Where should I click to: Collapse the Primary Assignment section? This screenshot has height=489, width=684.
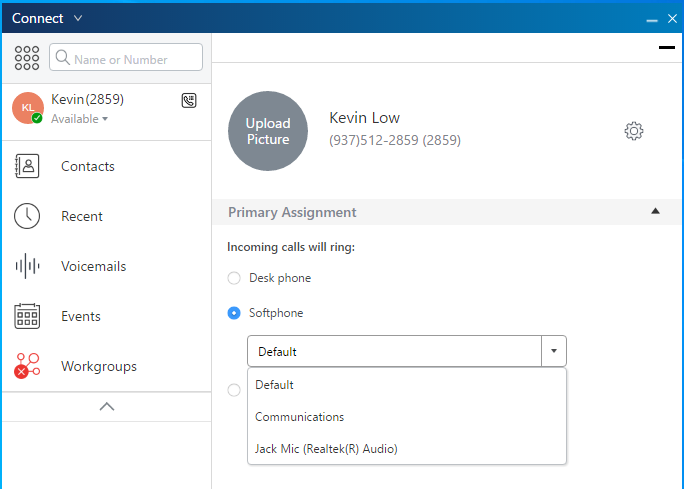point(655,211)
